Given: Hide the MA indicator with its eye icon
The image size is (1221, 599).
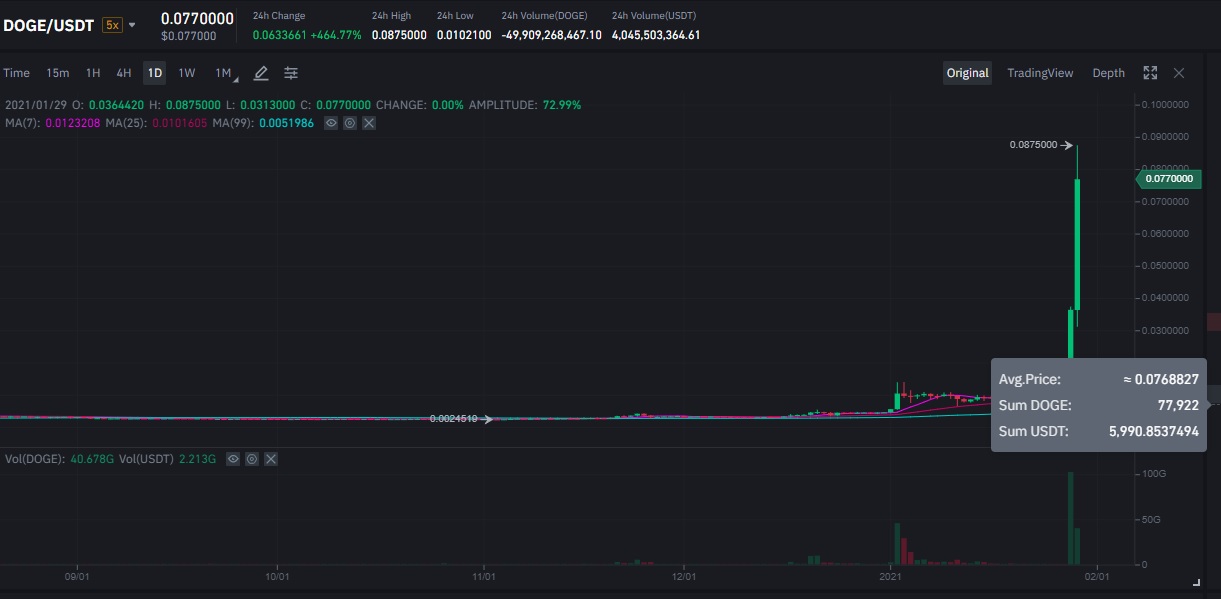Looking at the screenshot, I should [x=331, y=122].
